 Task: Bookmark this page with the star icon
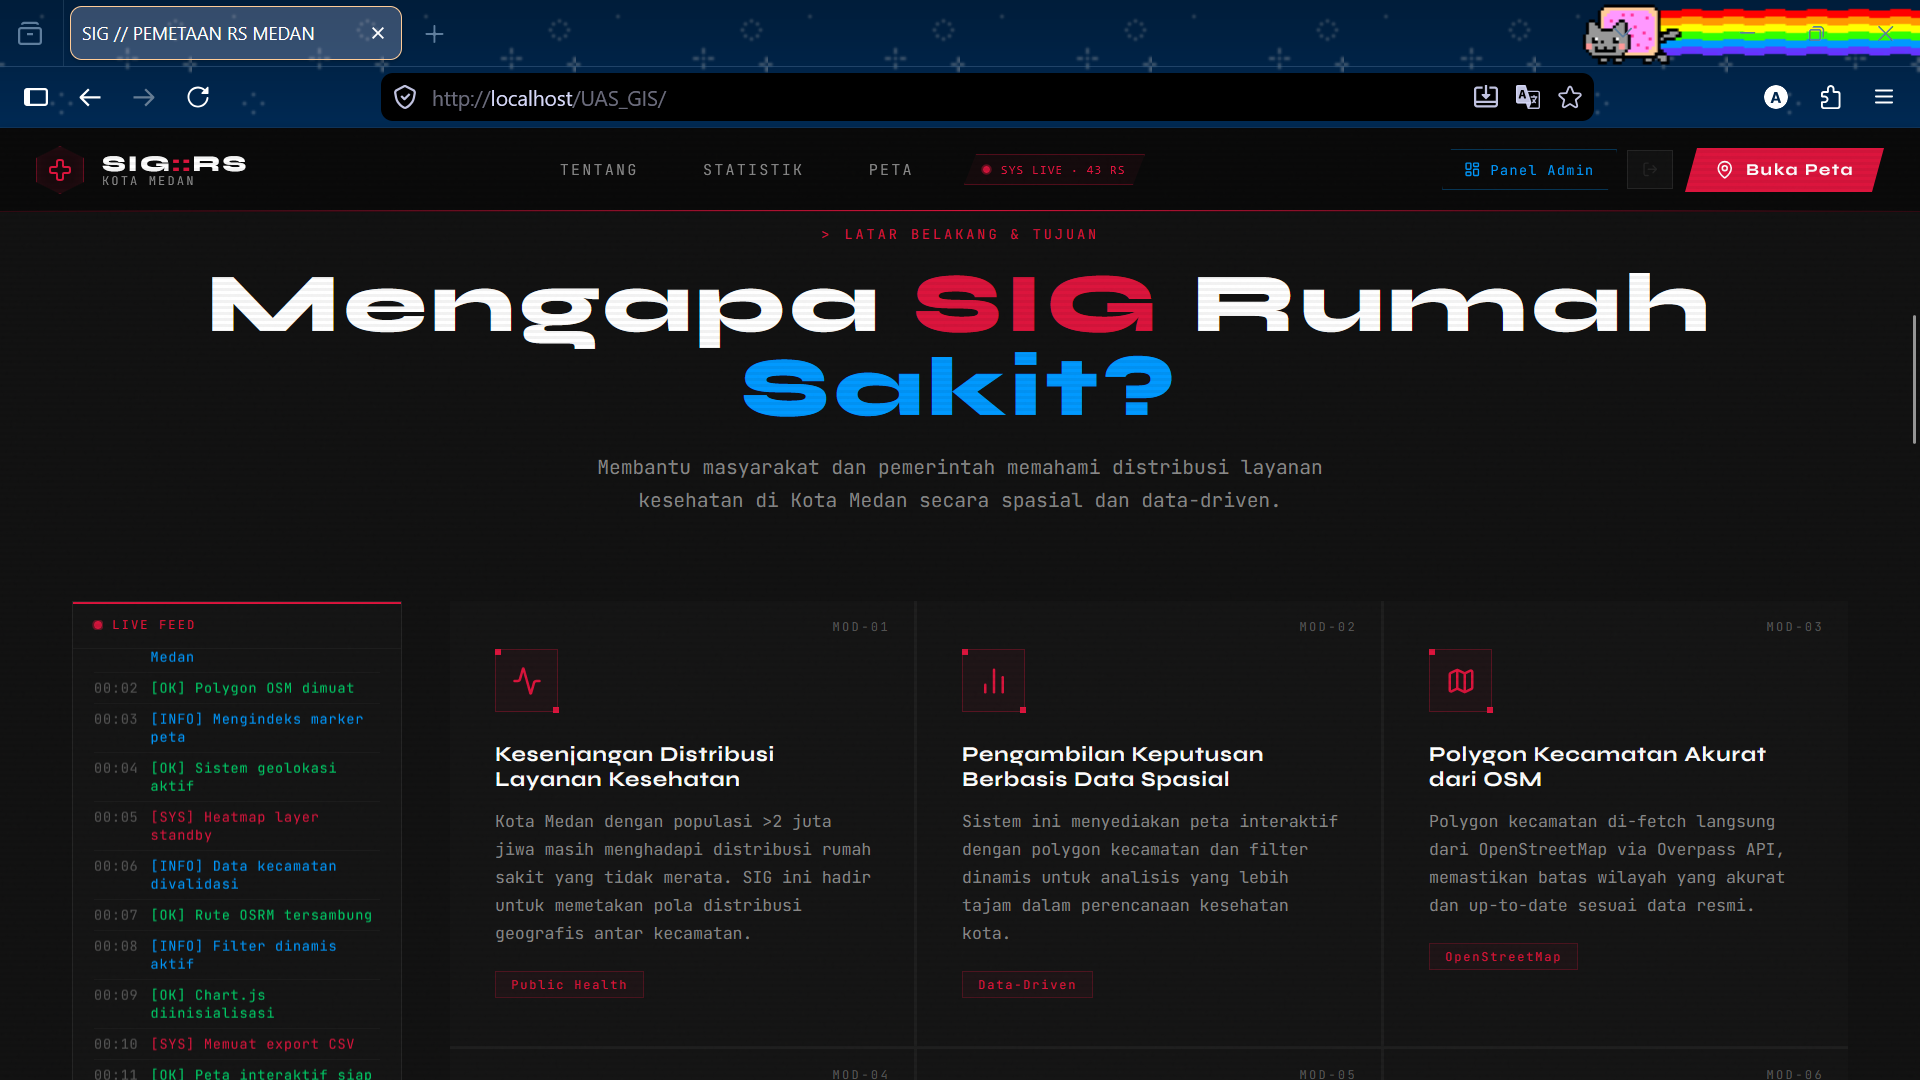(1570, 97)
